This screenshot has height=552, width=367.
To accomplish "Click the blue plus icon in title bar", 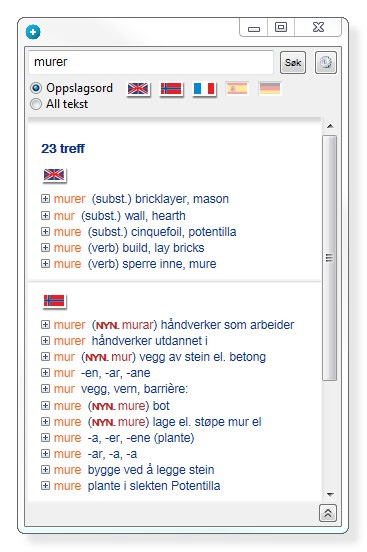I will pos(33,32).
